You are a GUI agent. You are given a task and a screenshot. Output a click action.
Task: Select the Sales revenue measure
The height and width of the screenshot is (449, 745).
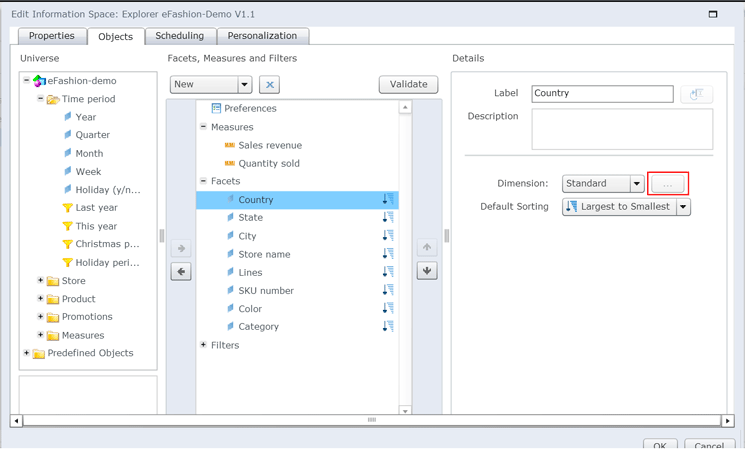pos(270,145)
